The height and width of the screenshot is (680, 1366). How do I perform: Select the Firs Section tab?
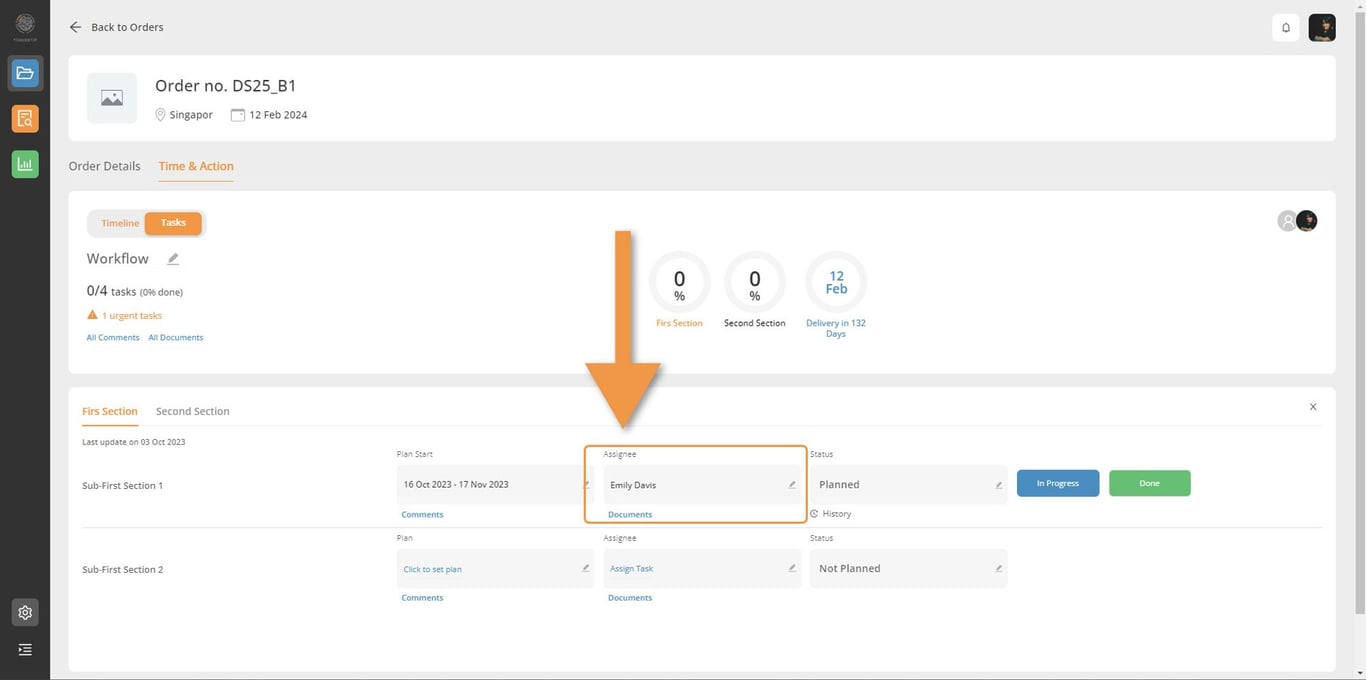pyautogui.click(x=110, y=411)
